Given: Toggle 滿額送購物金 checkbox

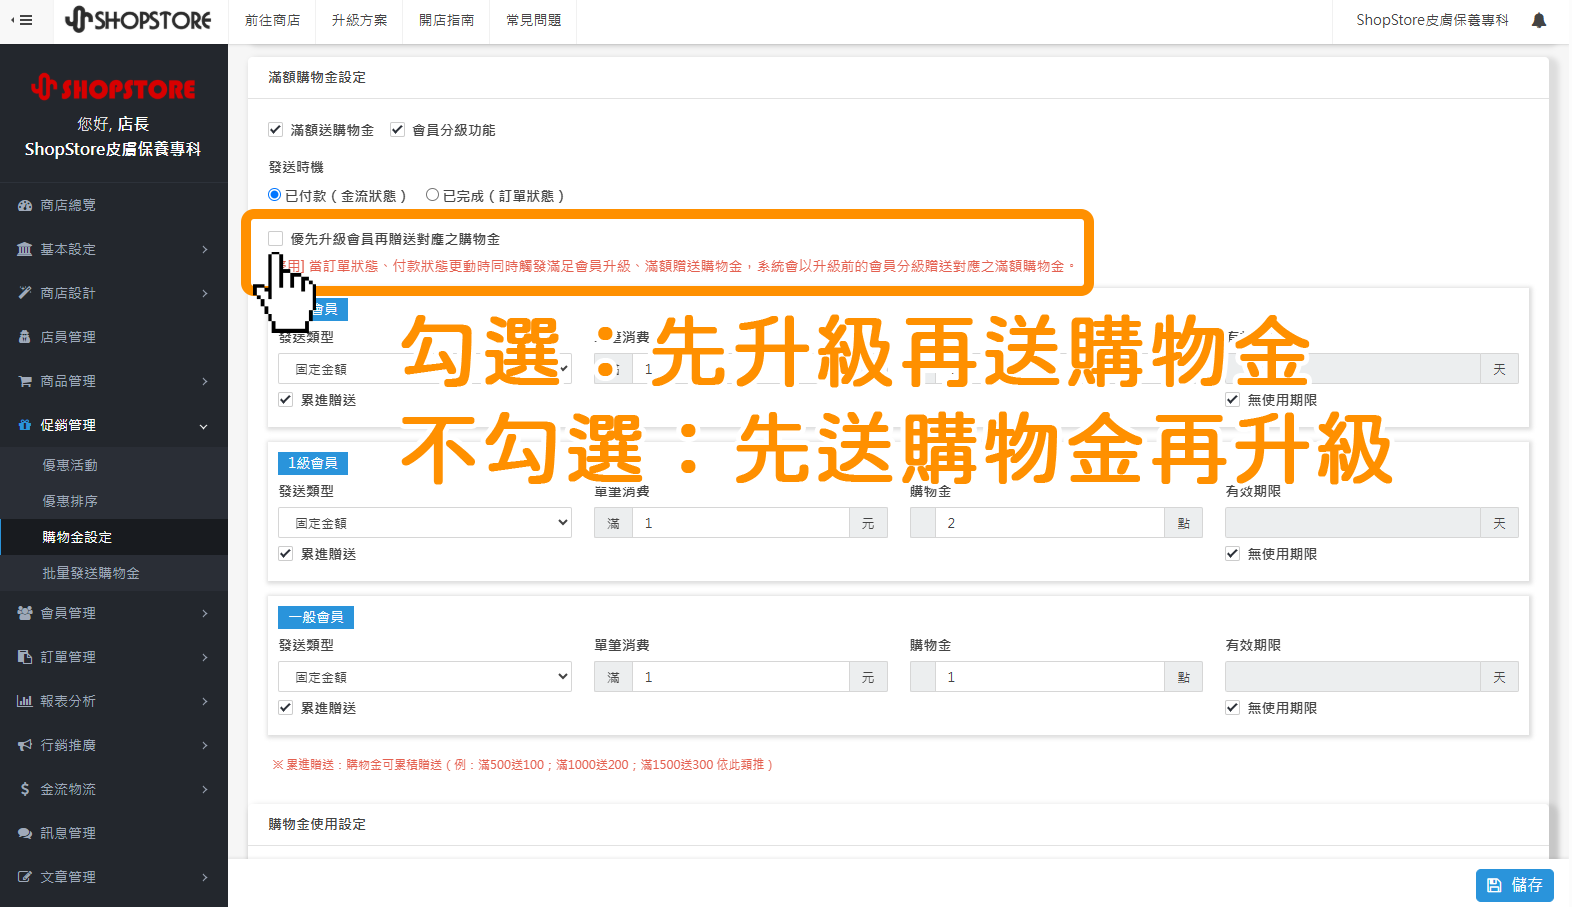Looking at the screenshot, I should coord(275,130).
